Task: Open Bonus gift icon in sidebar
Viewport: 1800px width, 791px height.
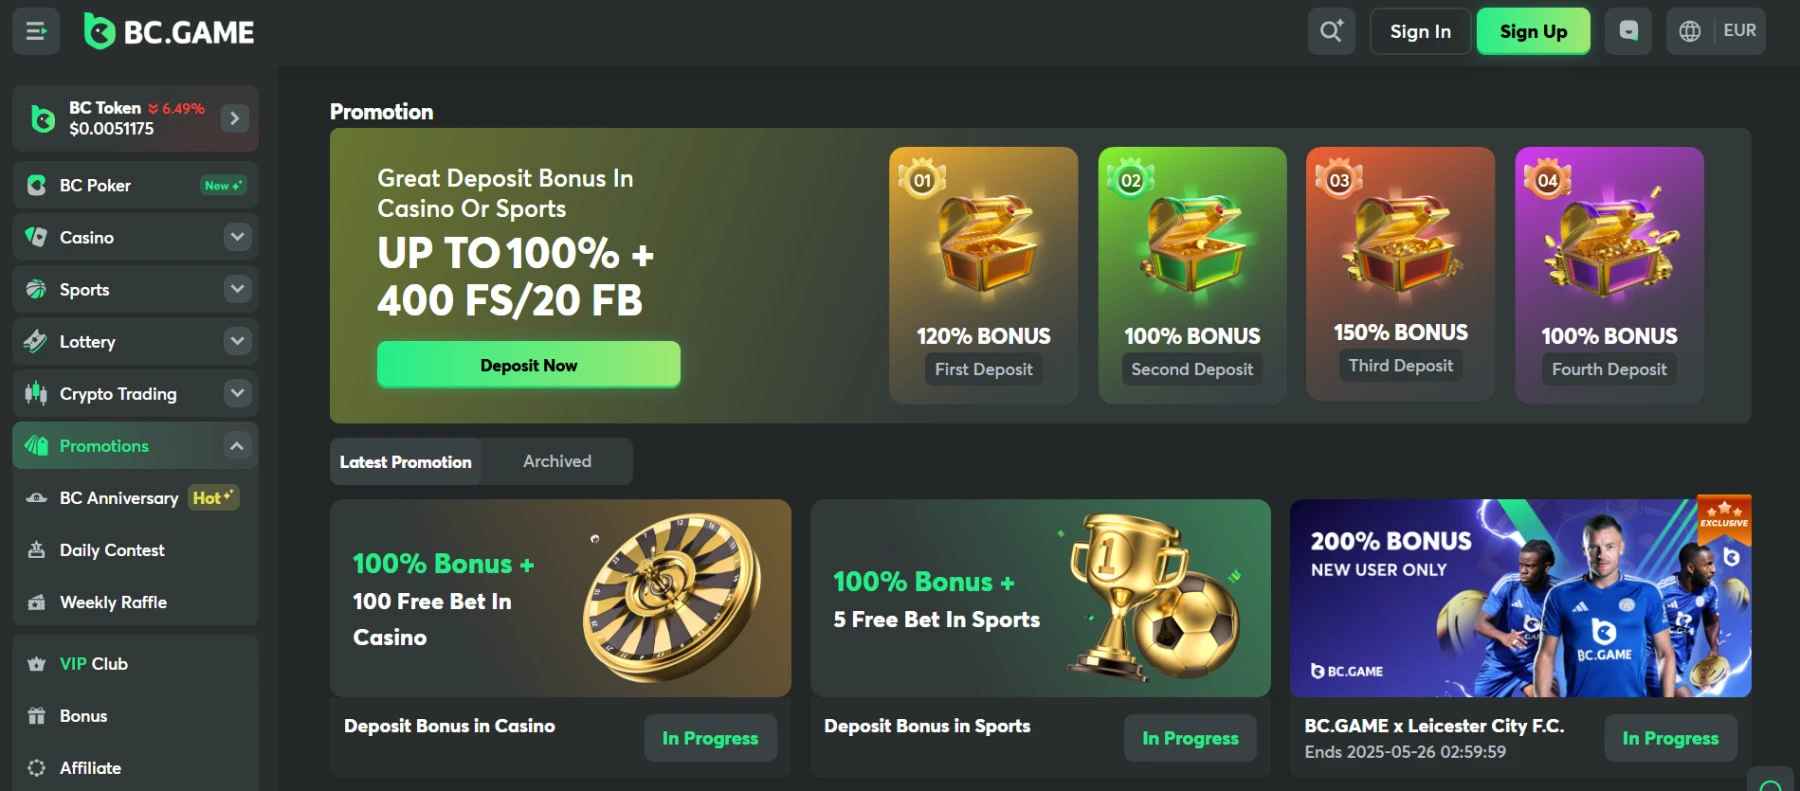Action: (37, 716)
